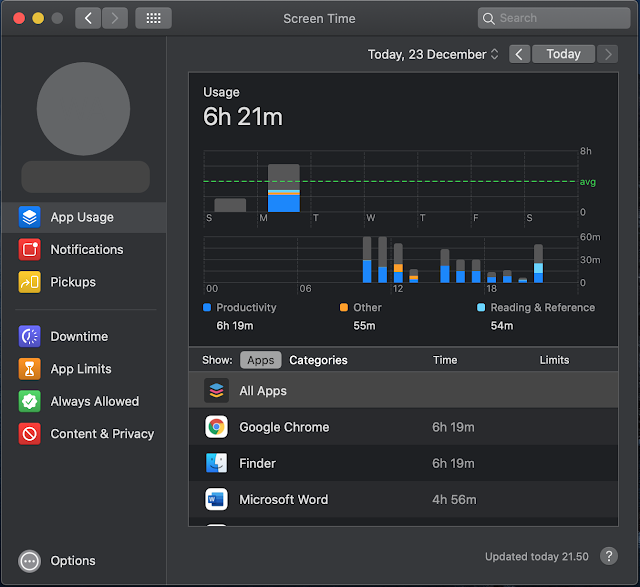The height and width of the screenshot is (587, 640).
Task: Select App Usage in the sidebar
Action: pyautogui.click(x=84, y=217)
